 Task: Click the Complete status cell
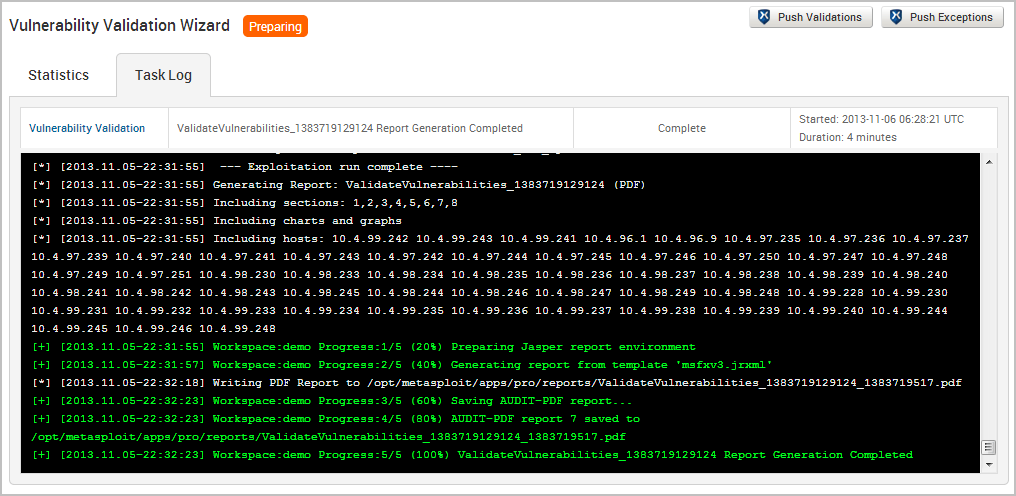(681, 128)
